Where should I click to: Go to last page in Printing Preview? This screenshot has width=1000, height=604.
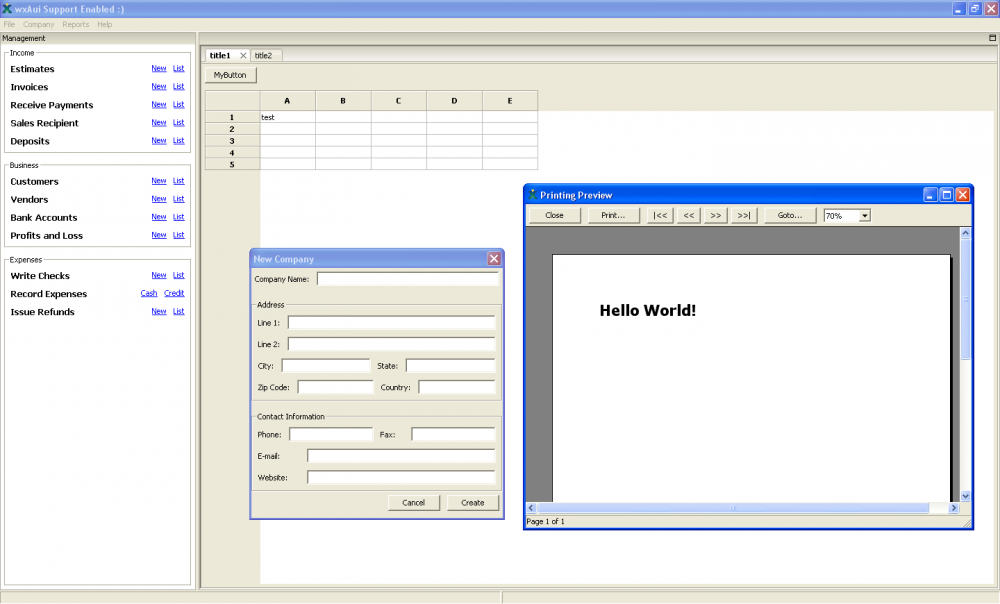pyautogui.click(x=744, y=216)
